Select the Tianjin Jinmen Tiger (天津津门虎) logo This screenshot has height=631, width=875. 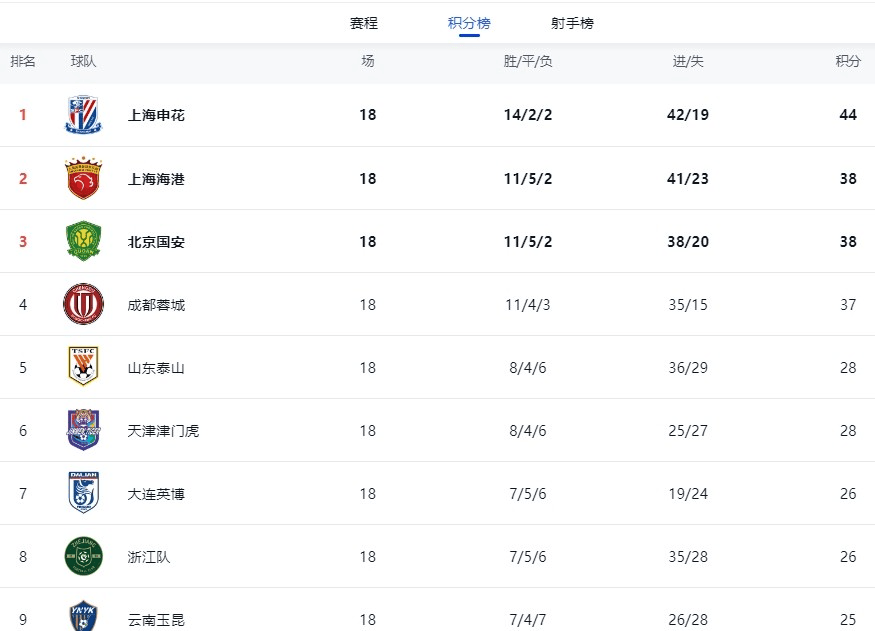pyautogui.click(x=83, y=430)
